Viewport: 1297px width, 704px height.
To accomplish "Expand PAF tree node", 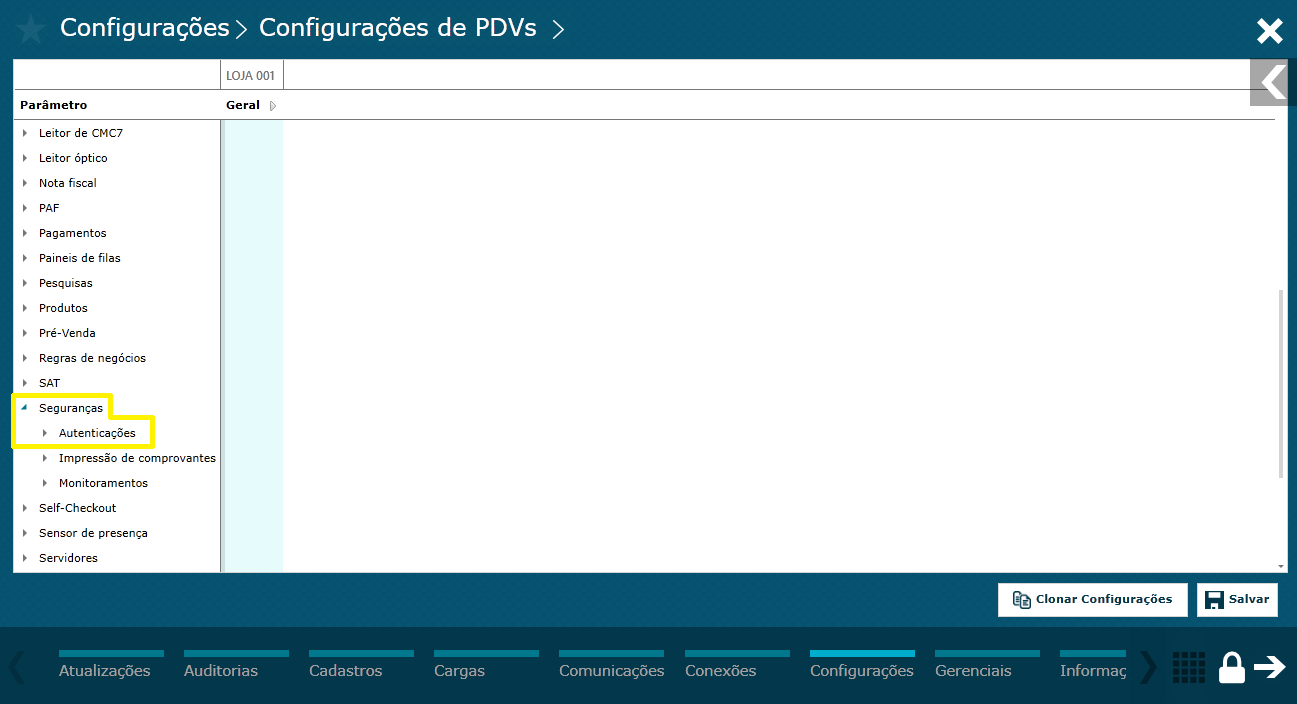I will (25, 208).
